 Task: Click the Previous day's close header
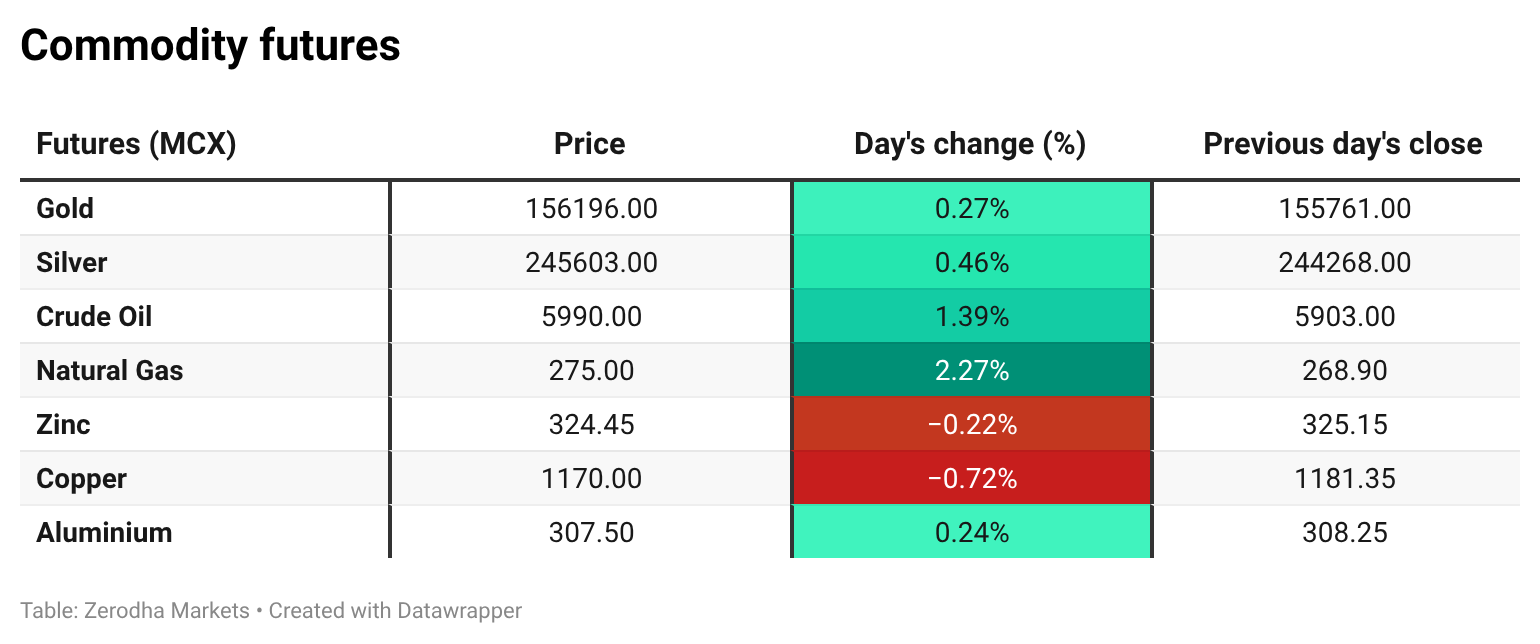[x=1343, y=144]
